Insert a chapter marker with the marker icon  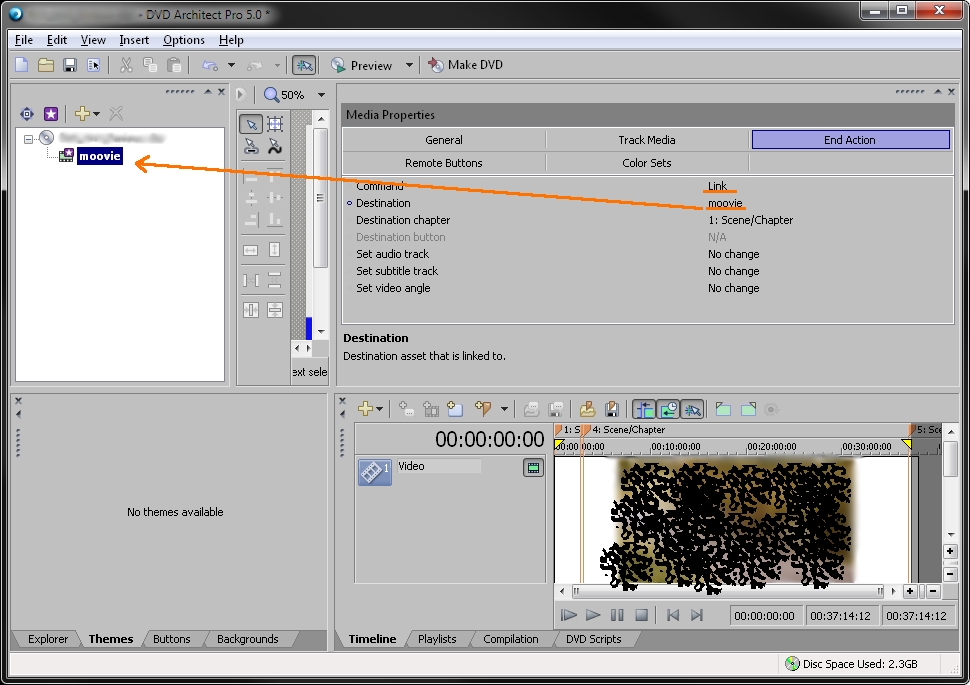coord(483,409)
